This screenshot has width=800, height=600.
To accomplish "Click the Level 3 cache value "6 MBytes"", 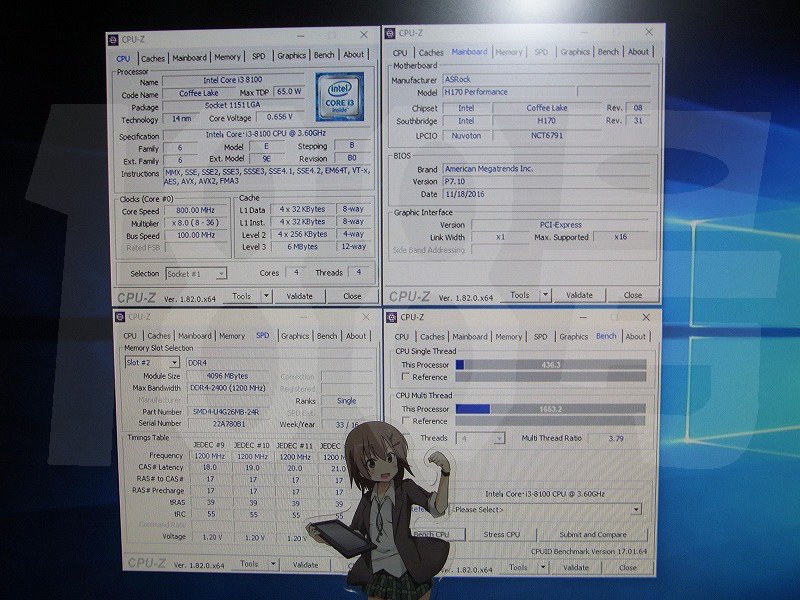I will 302,246.
